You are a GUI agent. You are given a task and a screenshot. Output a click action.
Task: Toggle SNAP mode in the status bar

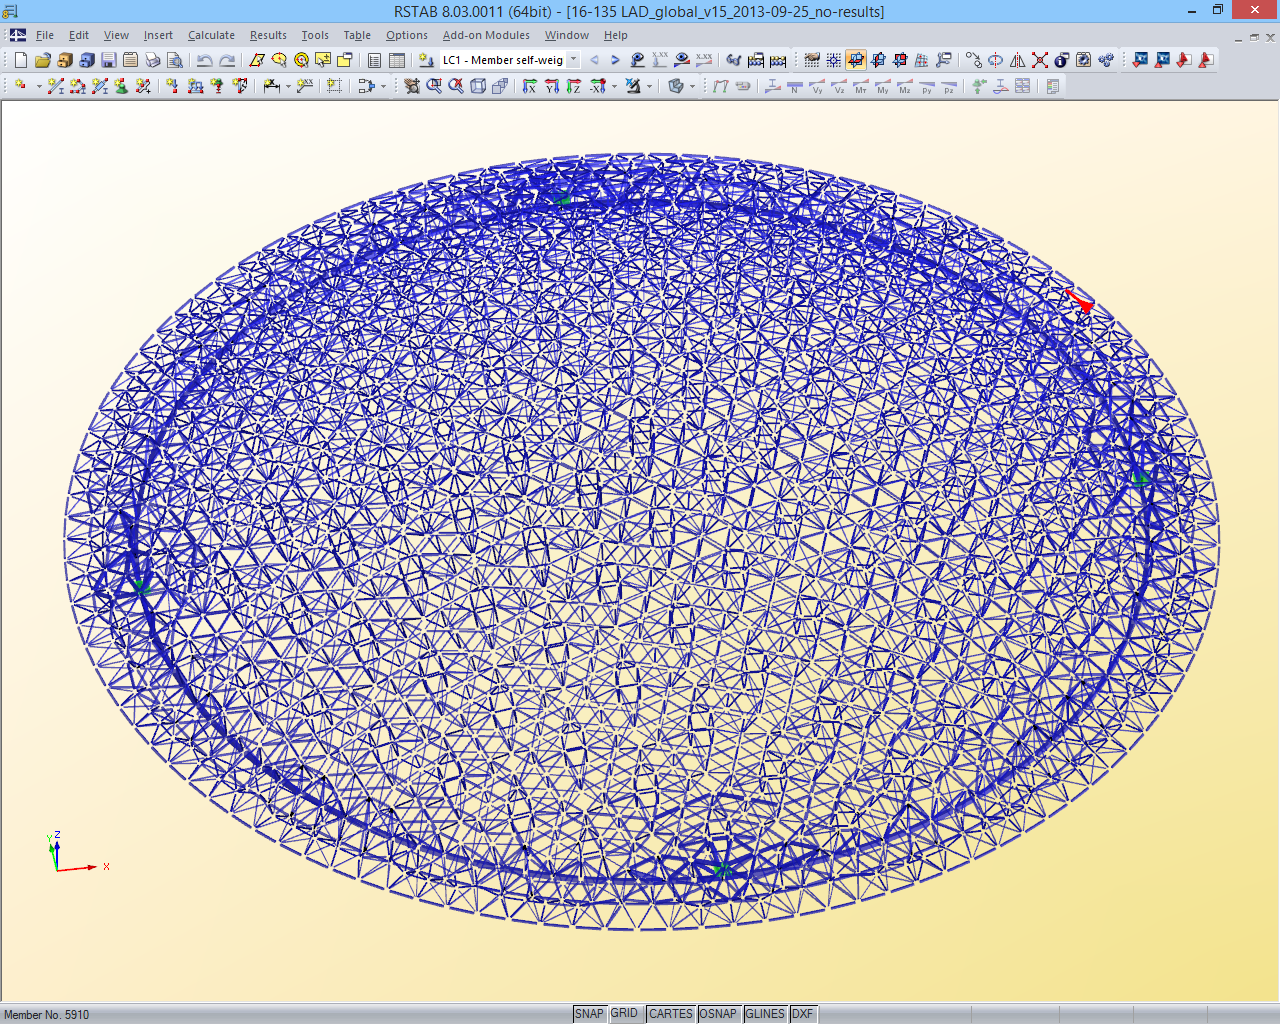[590, 1013]
